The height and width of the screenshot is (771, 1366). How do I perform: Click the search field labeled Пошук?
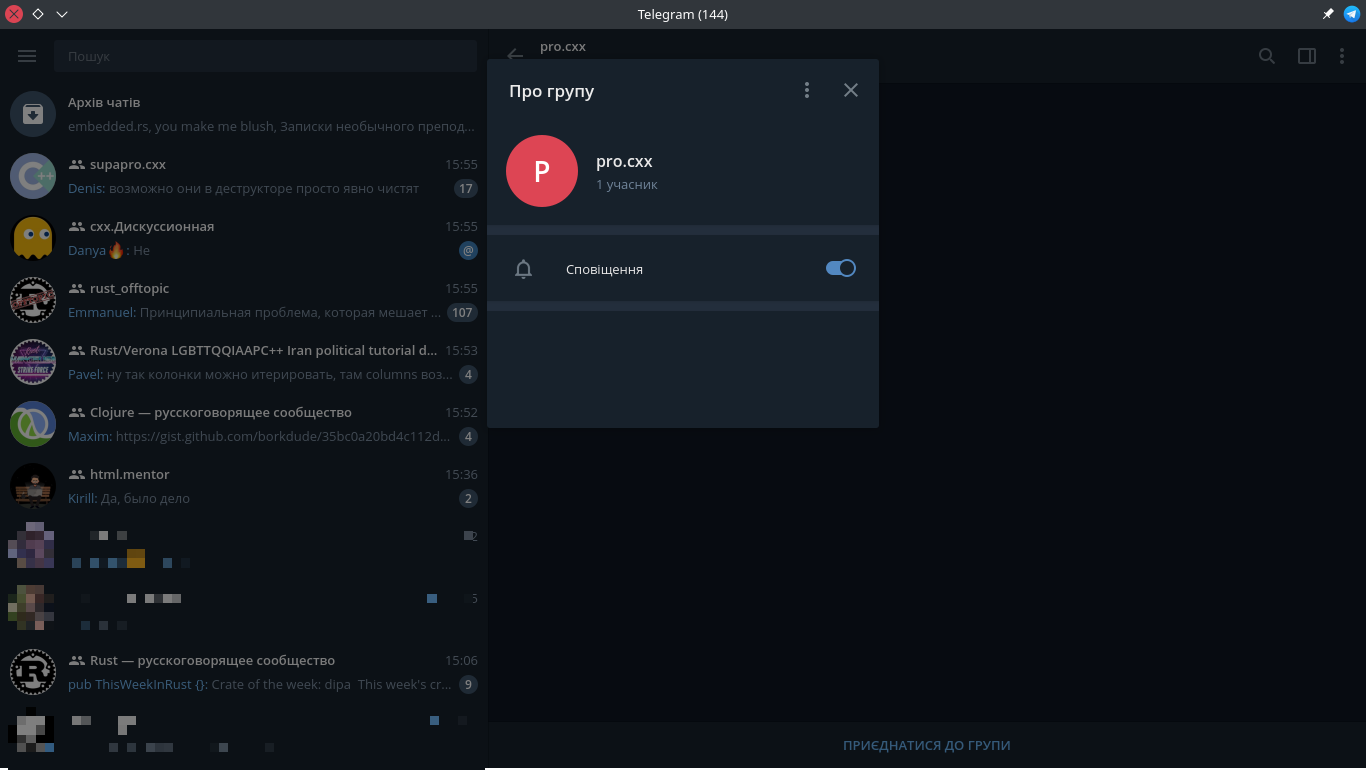[x=266, y=56]
